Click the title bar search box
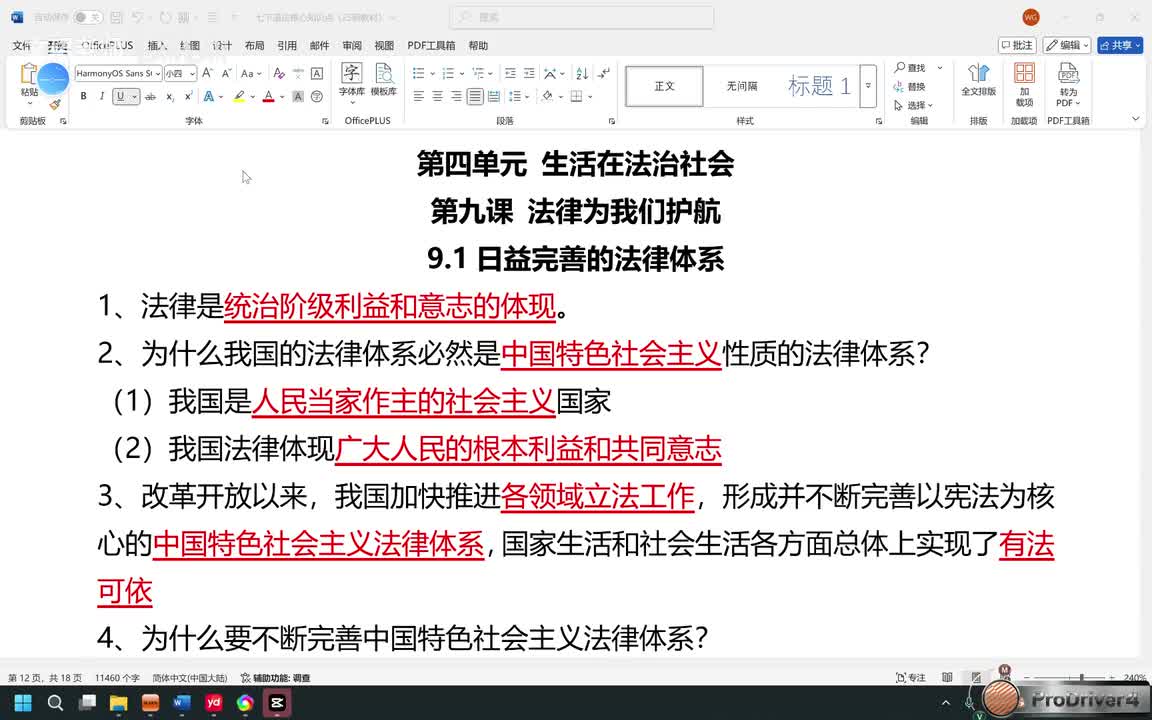 coord(581,17)
